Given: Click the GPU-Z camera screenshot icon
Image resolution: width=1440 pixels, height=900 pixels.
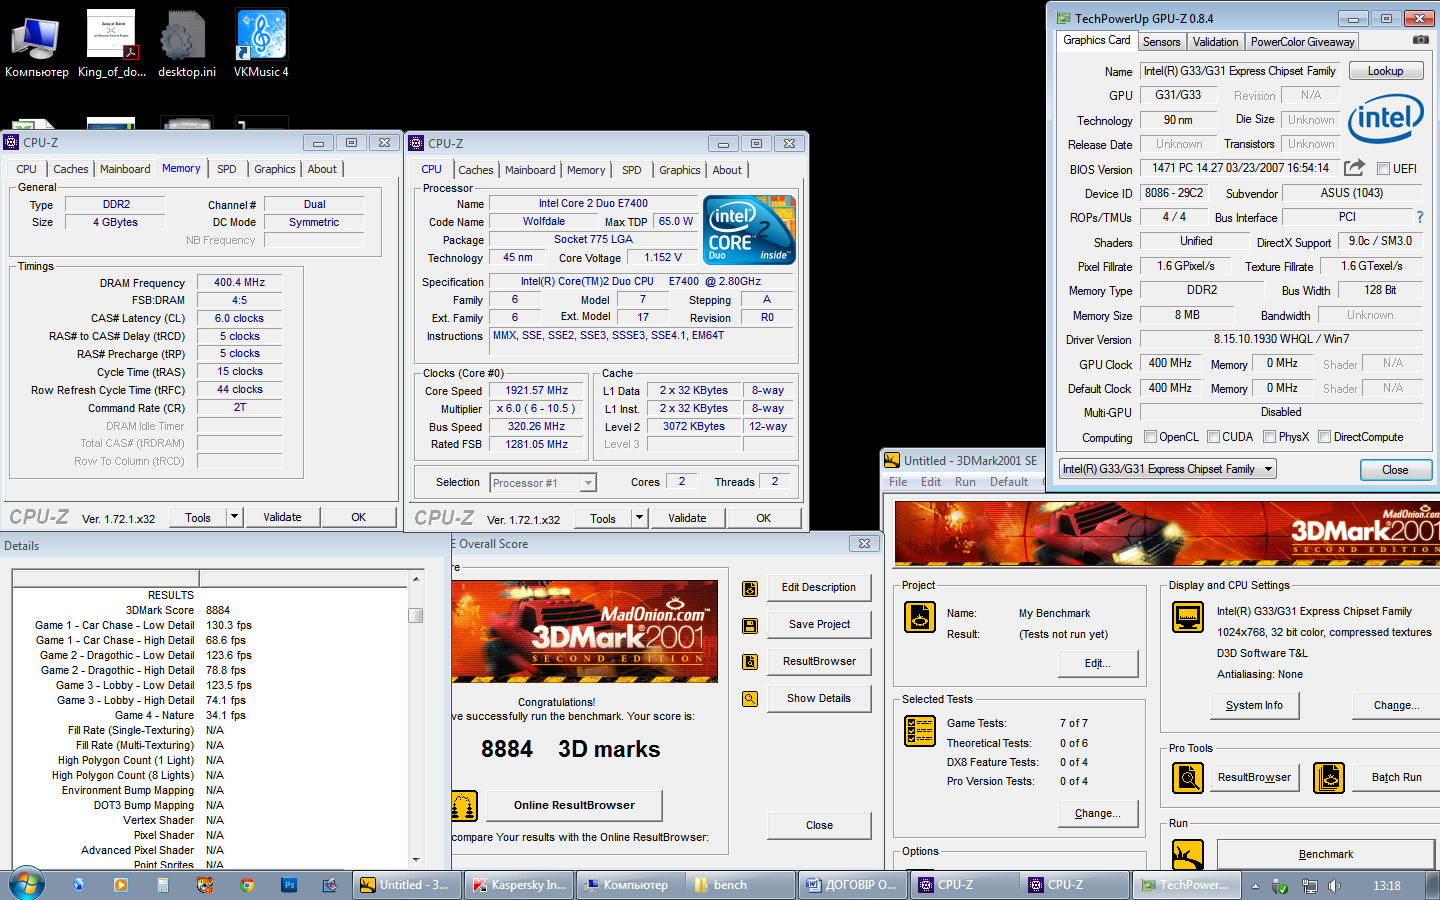Looking at the screenshot, I should (1420, 40).
